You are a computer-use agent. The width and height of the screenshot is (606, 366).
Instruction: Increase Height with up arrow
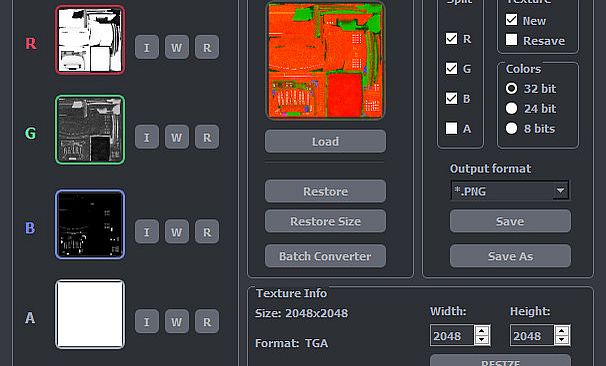(562, 330)
